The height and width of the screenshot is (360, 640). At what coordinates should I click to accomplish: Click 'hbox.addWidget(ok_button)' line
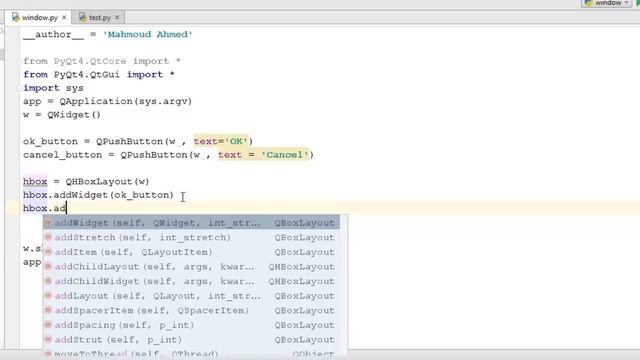(98, 195)
